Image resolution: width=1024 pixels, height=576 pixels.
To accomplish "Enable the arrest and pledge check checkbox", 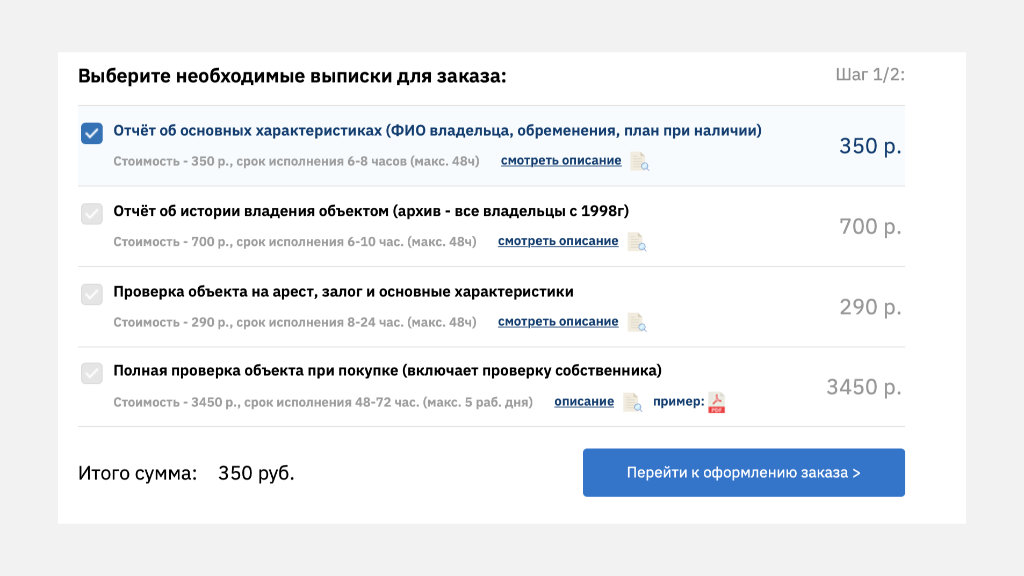I will [x=92, y=294].
